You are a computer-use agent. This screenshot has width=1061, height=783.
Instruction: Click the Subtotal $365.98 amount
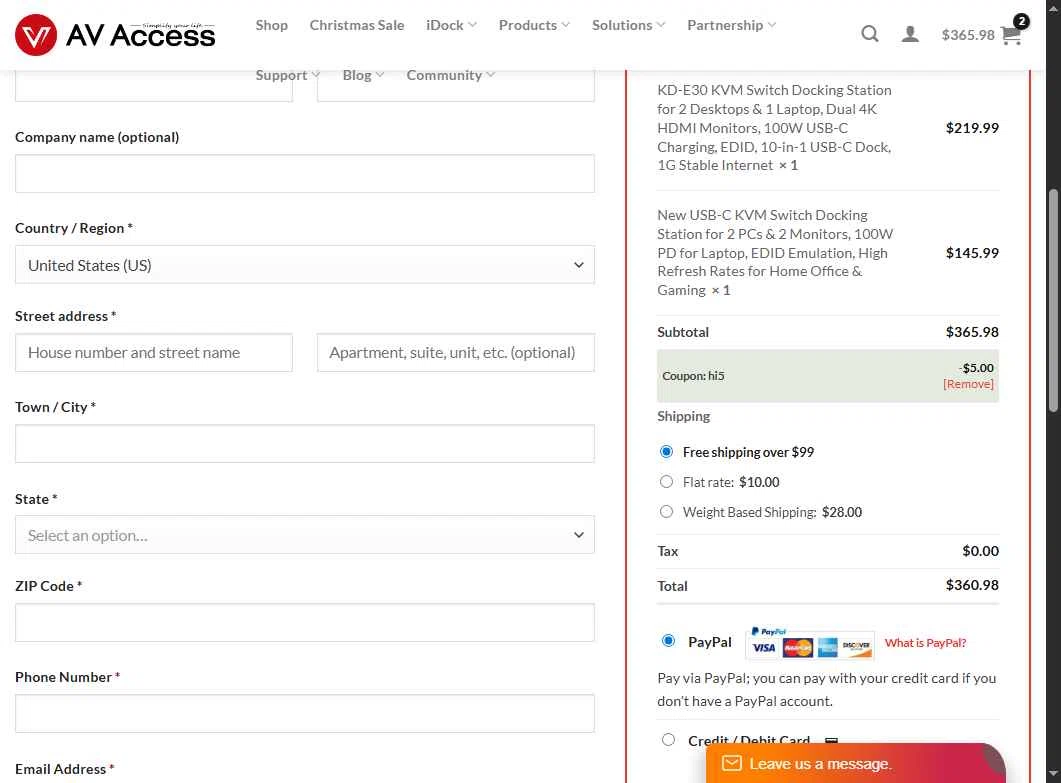(x=972, y=332)
